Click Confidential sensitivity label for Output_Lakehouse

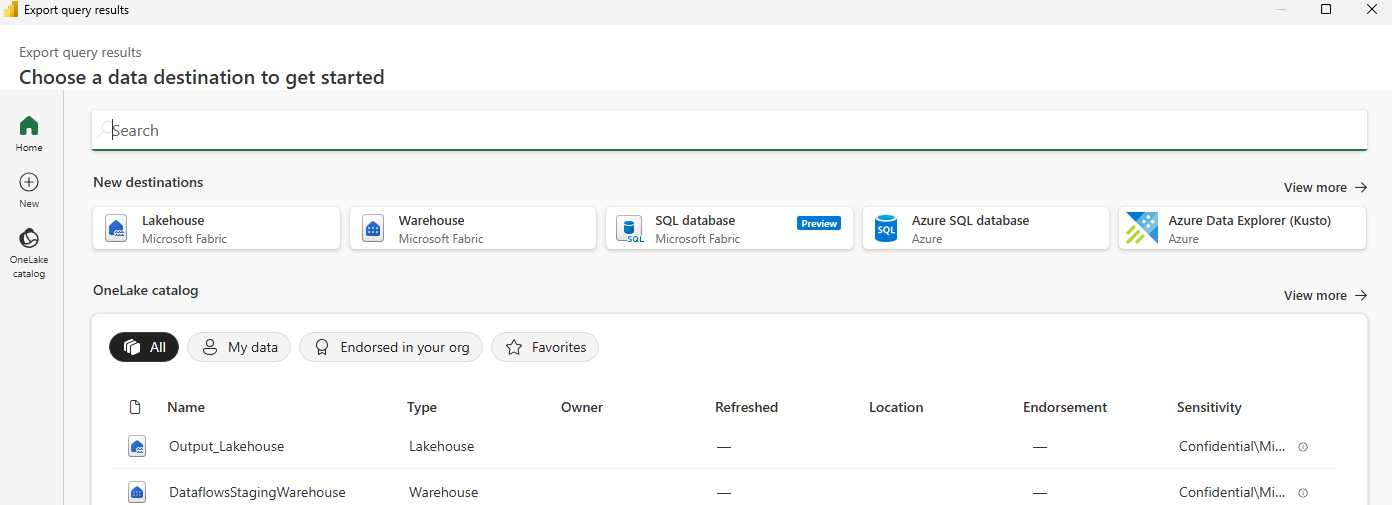pyautogui.click(x=1233, y=447)
